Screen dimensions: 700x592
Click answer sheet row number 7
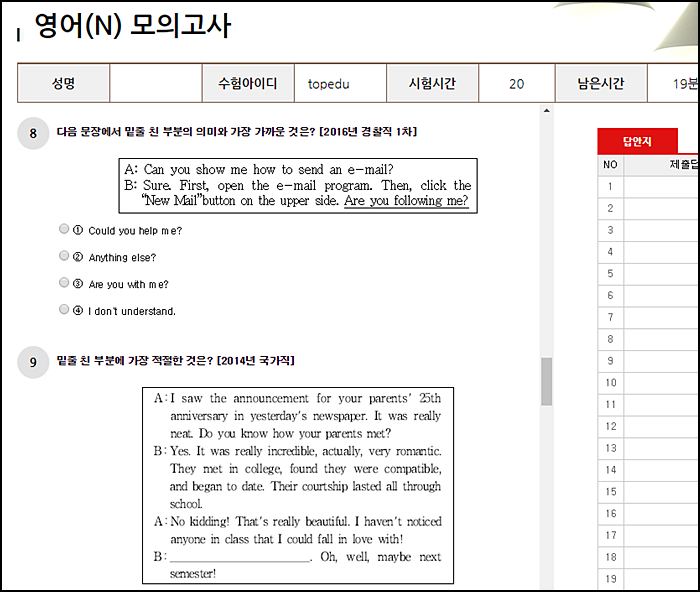[x=610, y=317]
